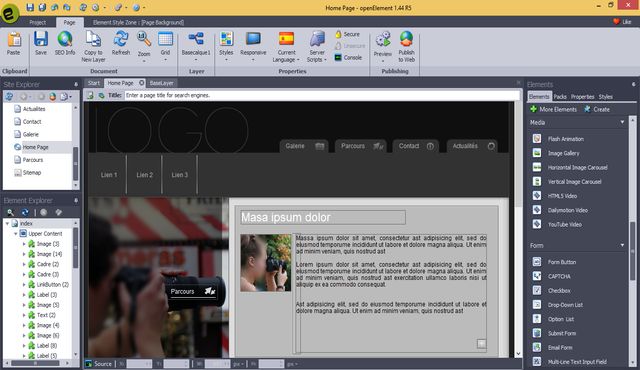Open the Current Language dropdown arrow

pyautogui.click(x=298, y=60)
